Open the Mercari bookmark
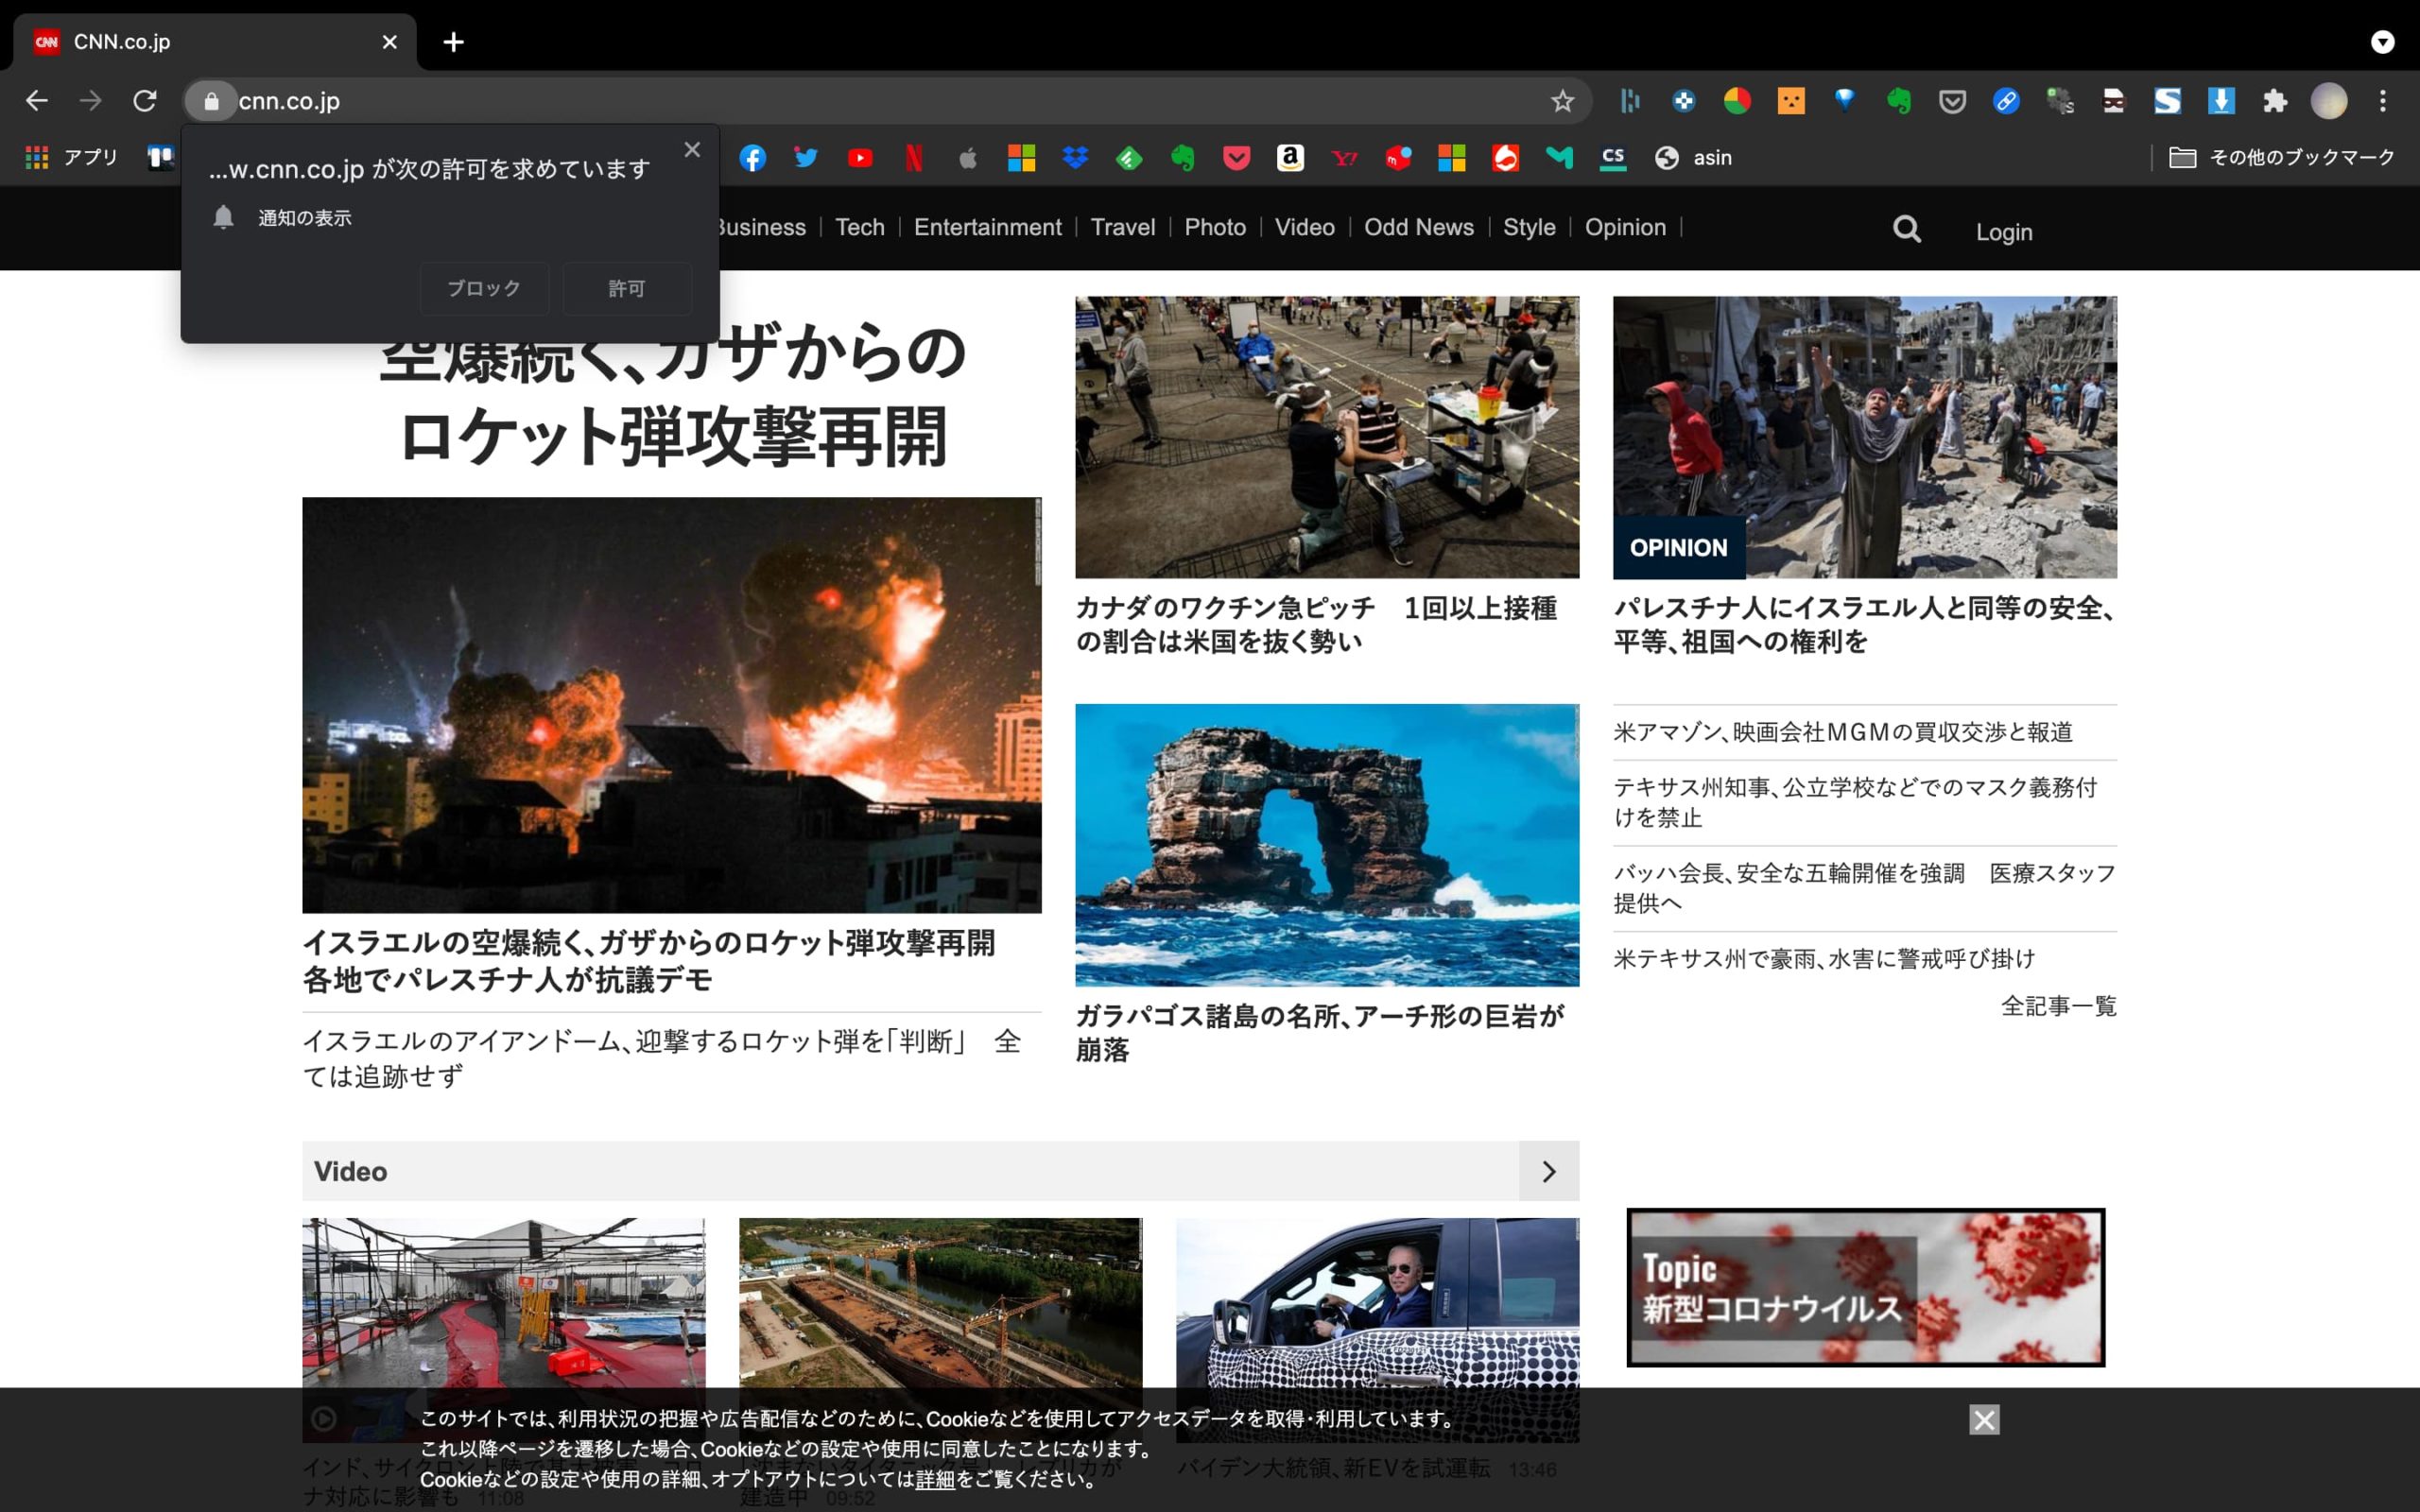Screen dimensions: 2420x1512 (1398, 158)
